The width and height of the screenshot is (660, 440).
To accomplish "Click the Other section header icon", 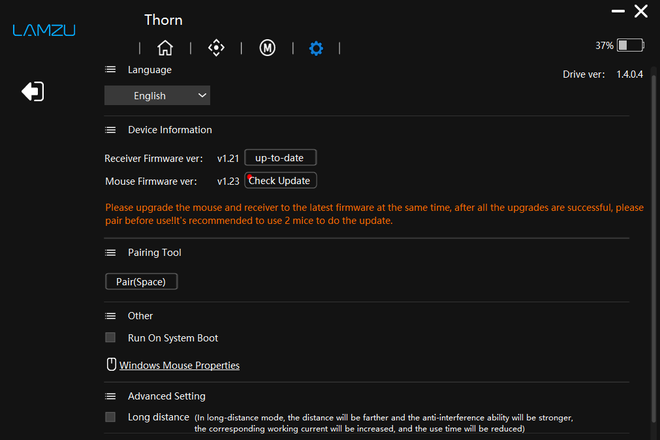I will [x=111, y=316].
